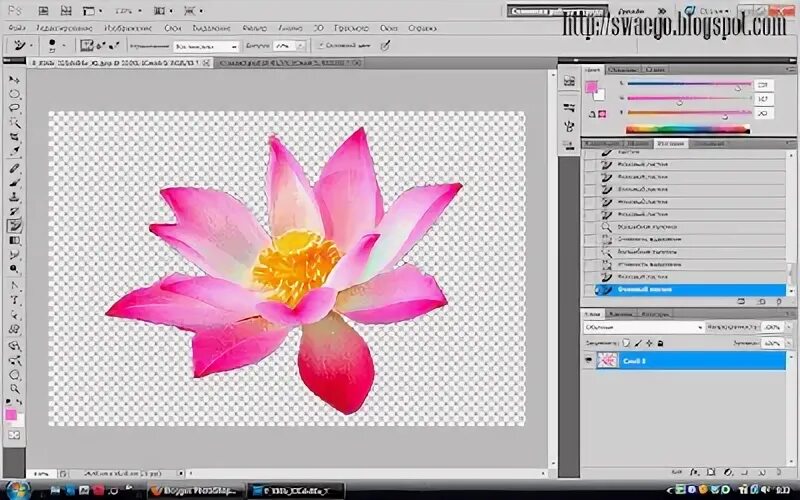Click the foreground color swatch in the Color panel
Image resolution: width=800 pixels, height=500 pixels.
[x=591, y=88]
